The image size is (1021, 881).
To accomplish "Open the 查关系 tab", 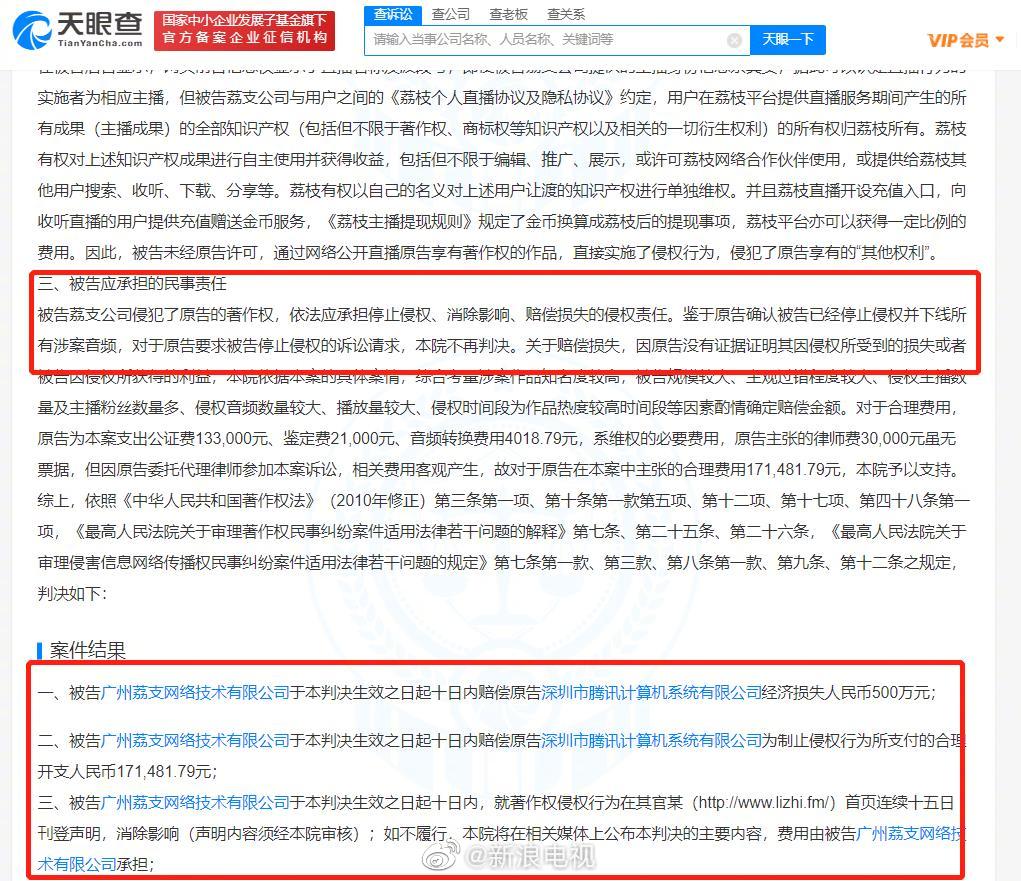I will point(566,15).
